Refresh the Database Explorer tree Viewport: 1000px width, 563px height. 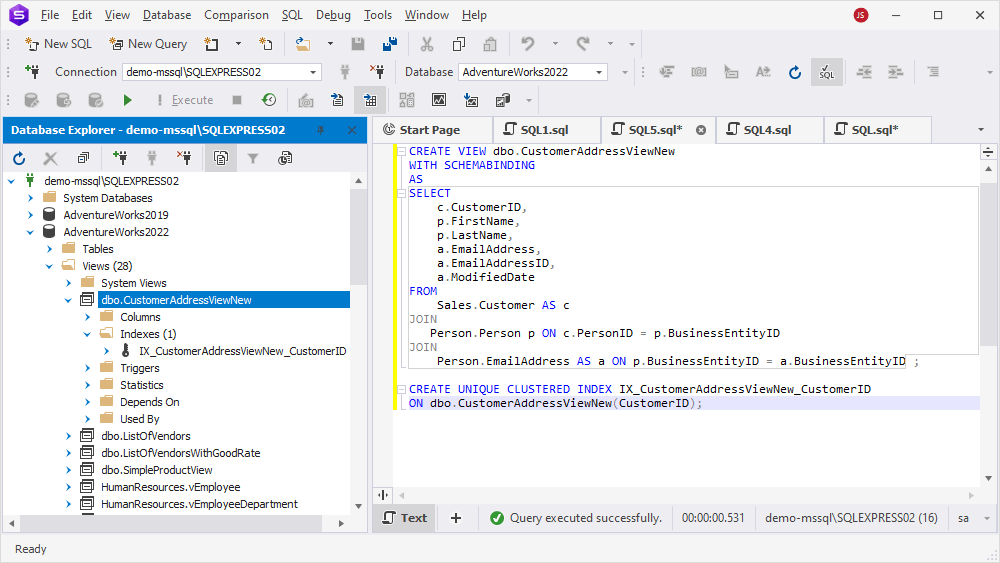(x=19, y=158)
